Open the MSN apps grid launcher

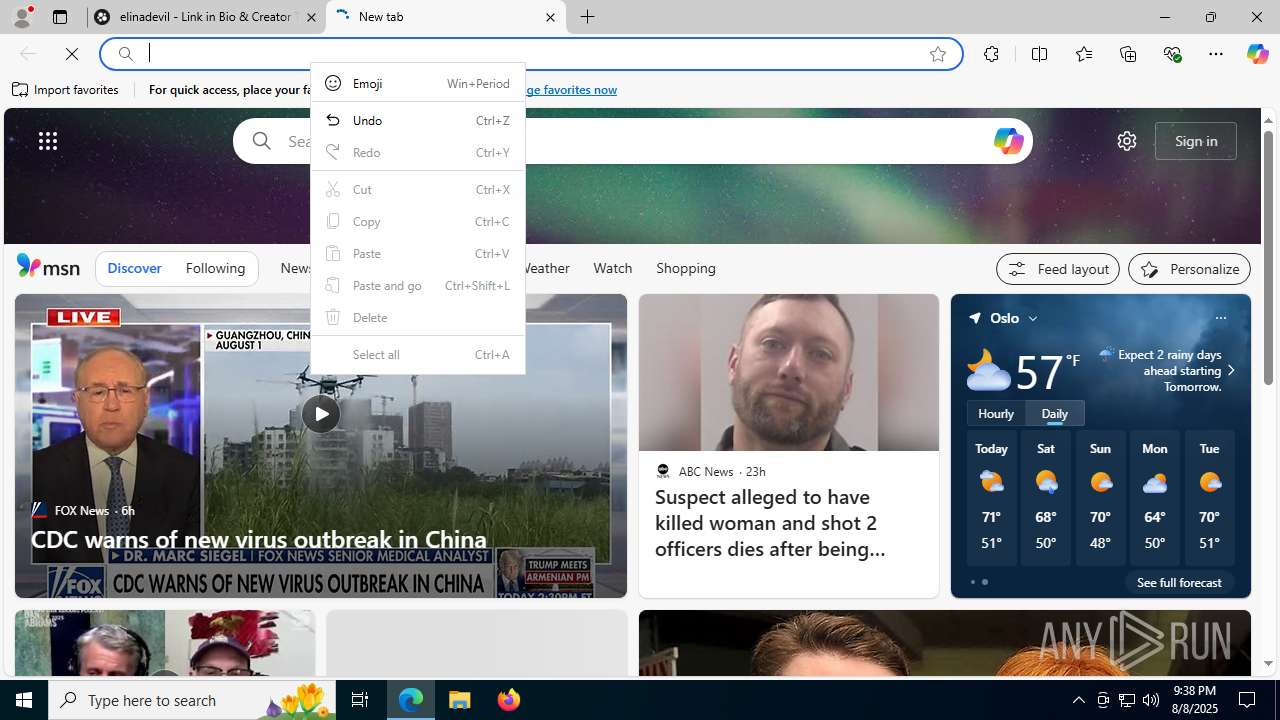point(48,141)
